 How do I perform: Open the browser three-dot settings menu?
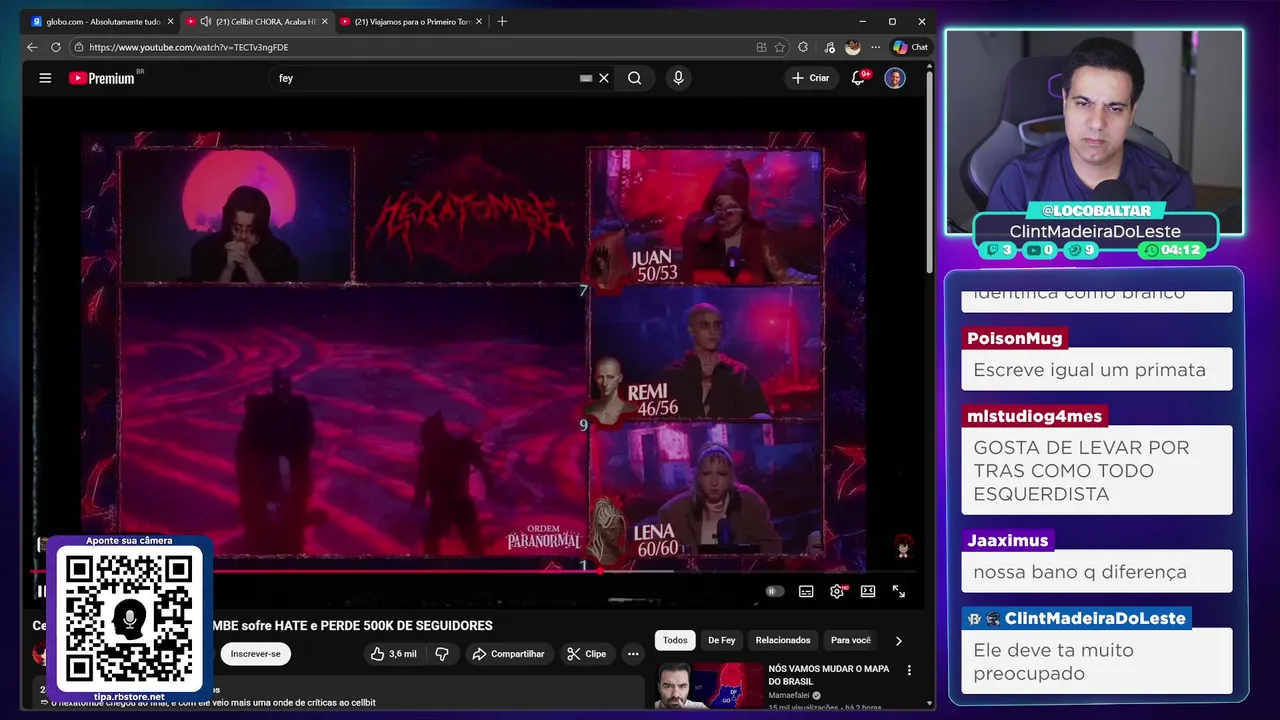point(875,47)
